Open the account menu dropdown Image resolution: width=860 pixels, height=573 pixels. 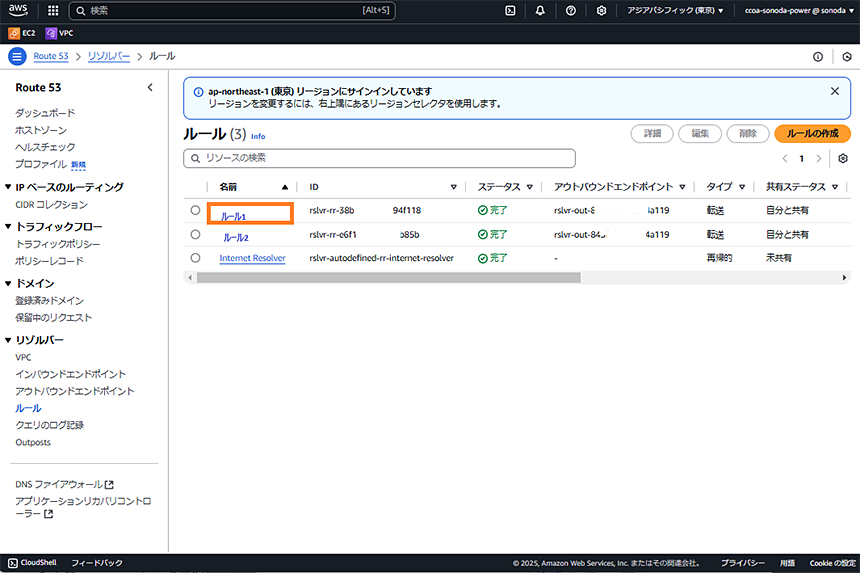click(799, 10)
